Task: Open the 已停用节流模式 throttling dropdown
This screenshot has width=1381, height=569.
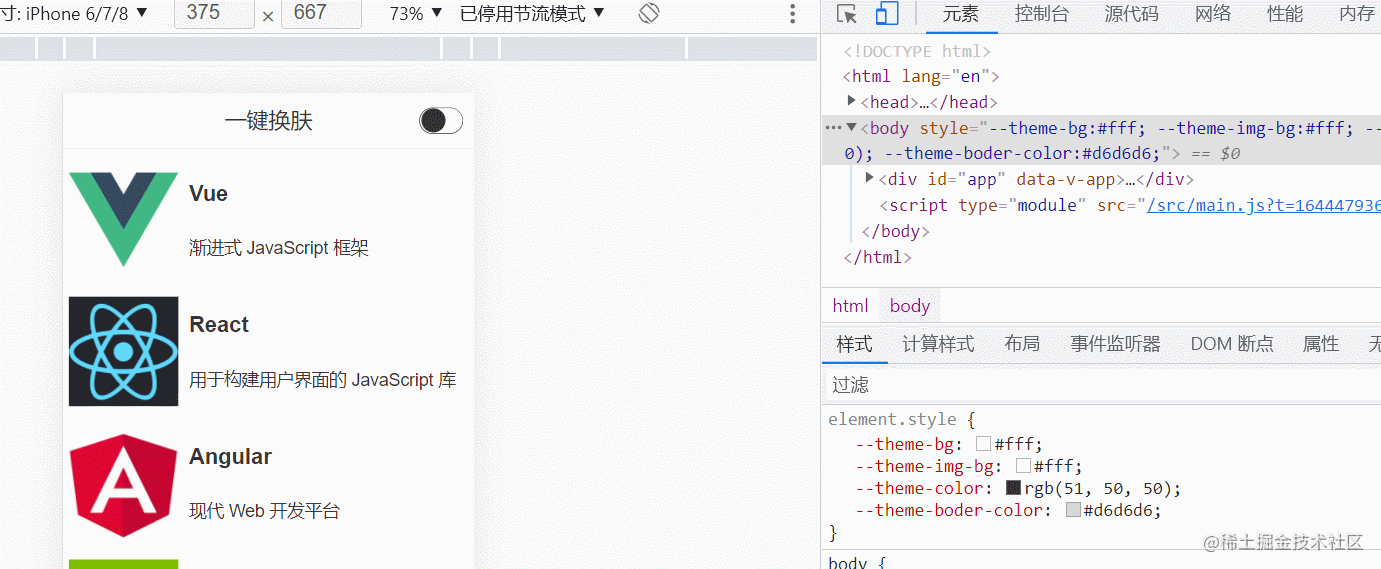Action: [532, 13]
